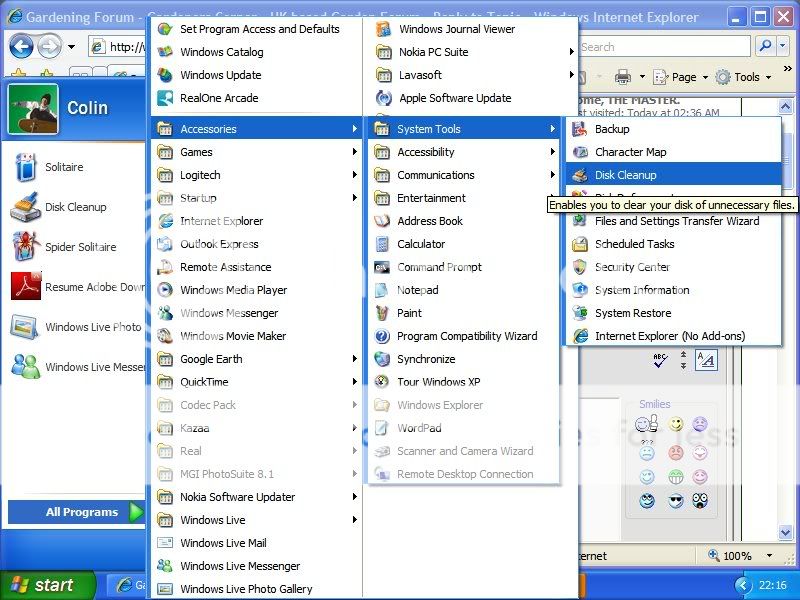
Task: Click the Disk Cleanup icon in System Tools
Action: tap(580, 175)
